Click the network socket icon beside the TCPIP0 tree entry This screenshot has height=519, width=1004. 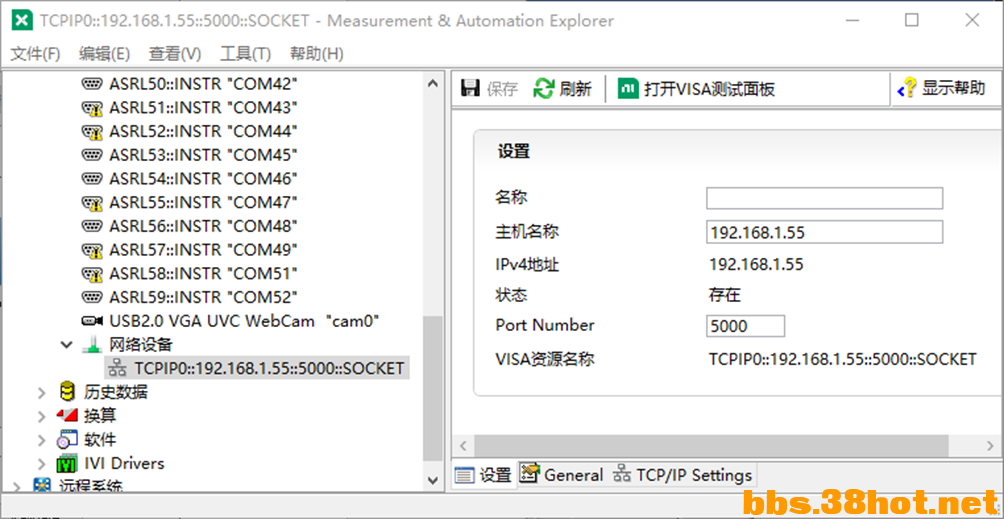click(118, 368)
